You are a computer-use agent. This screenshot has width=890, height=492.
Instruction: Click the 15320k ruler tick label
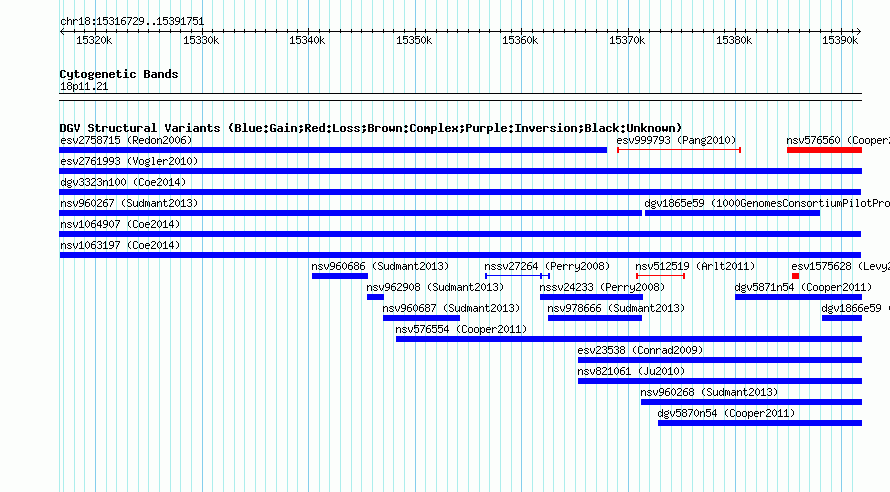pyautogui.click(x=94, y=40)
